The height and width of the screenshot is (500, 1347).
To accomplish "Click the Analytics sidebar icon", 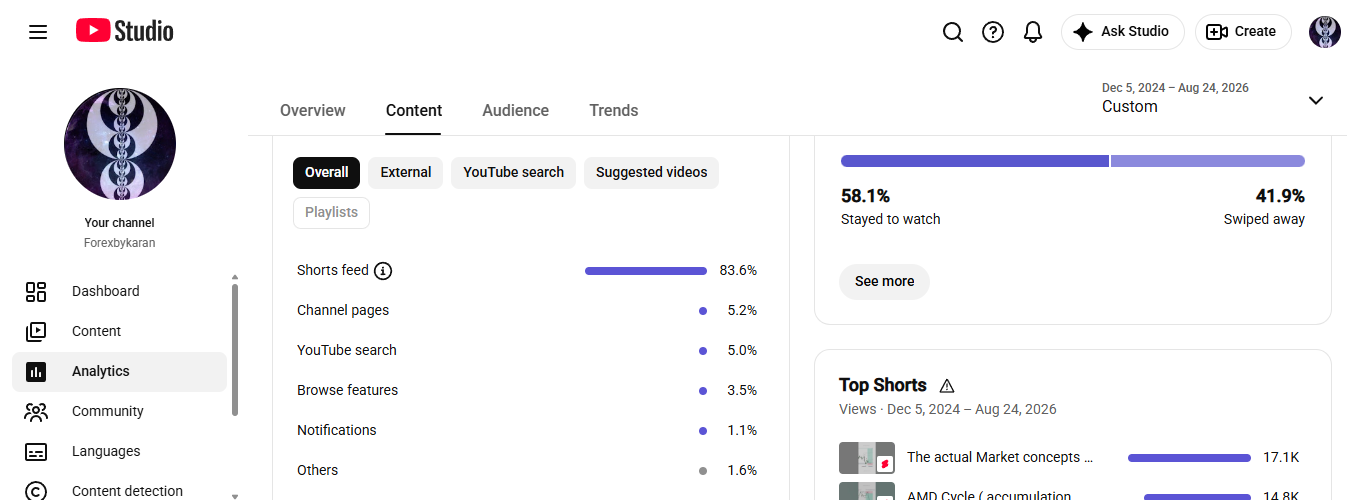I will 36,371.
